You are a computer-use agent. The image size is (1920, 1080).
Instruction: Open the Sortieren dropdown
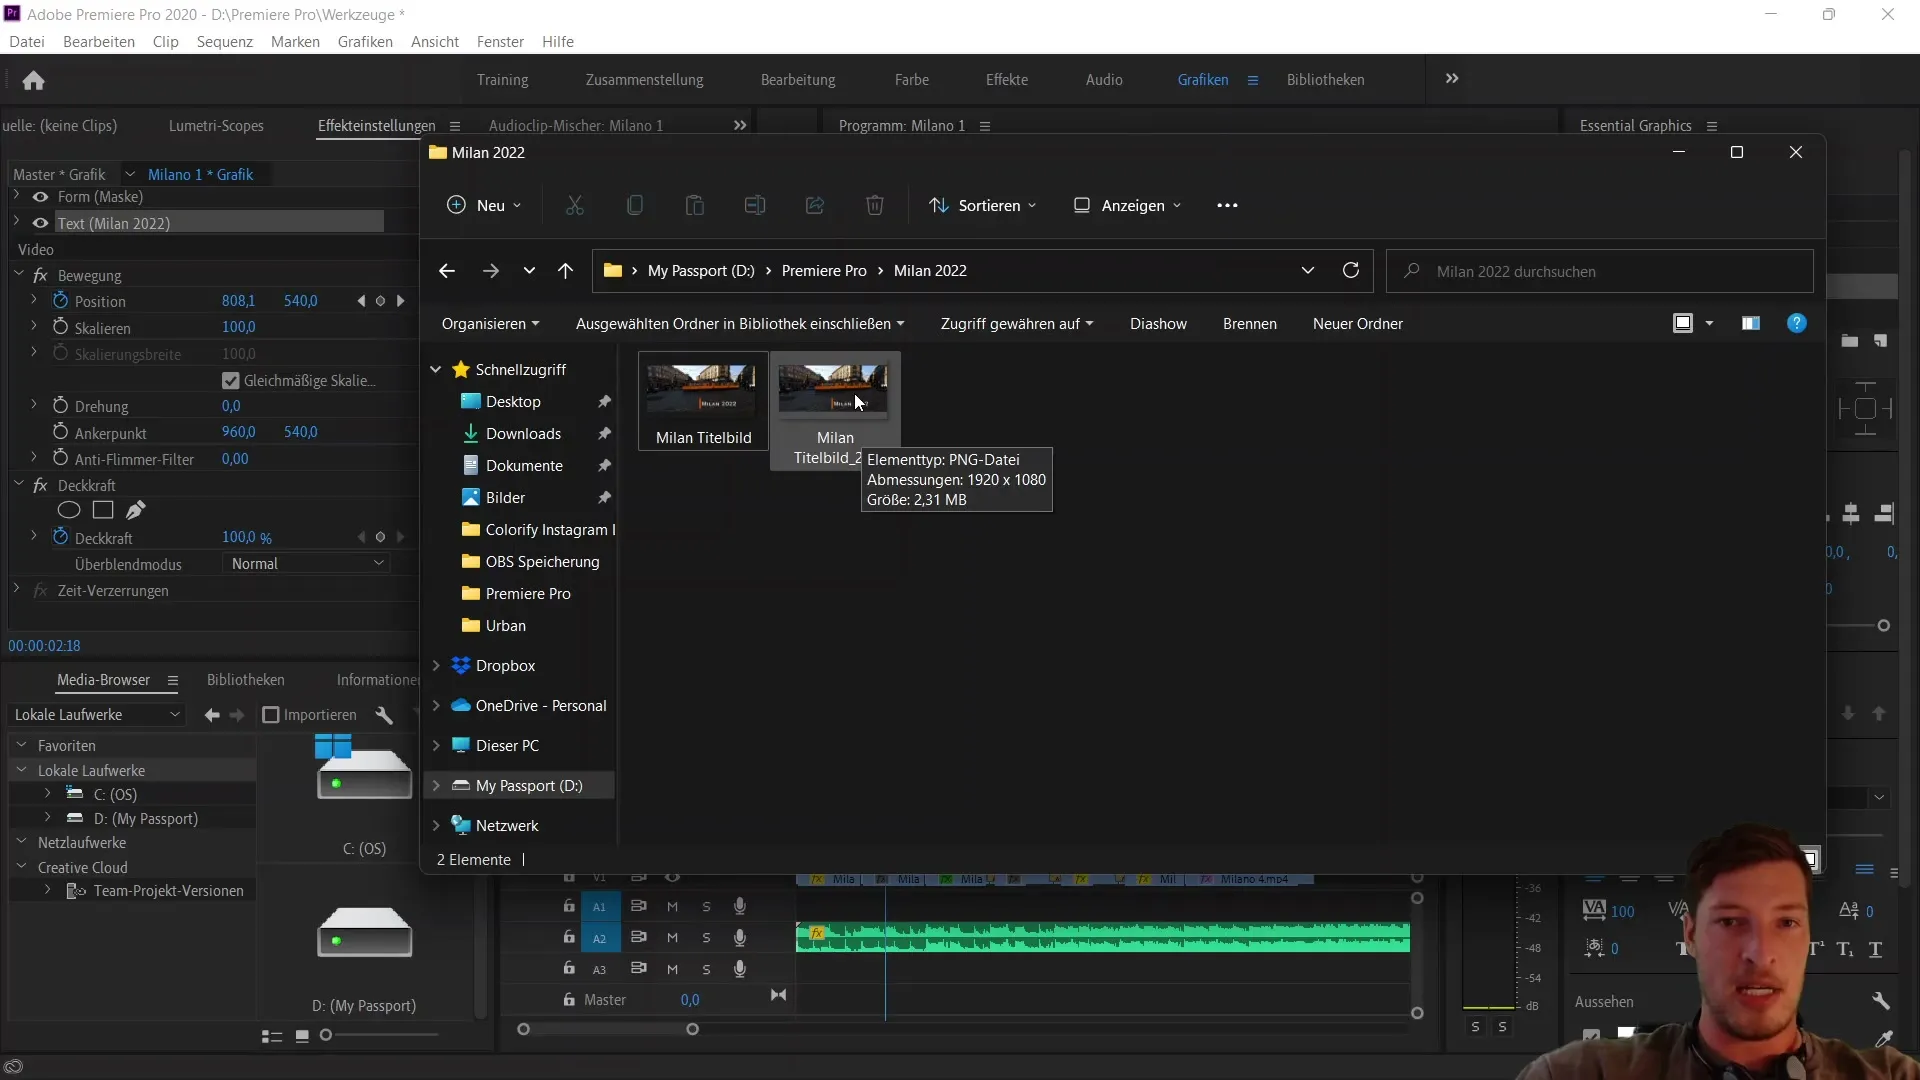tap(982, 205)
